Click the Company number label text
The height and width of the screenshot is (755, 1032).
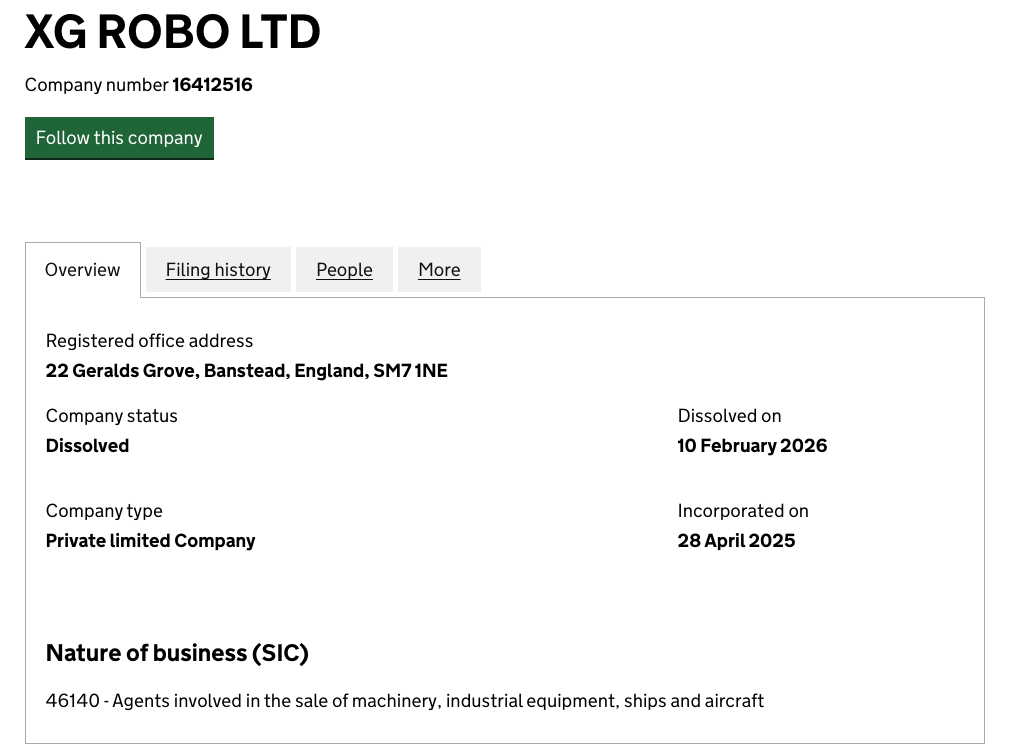pyautogui.click(x=96, y=85)
